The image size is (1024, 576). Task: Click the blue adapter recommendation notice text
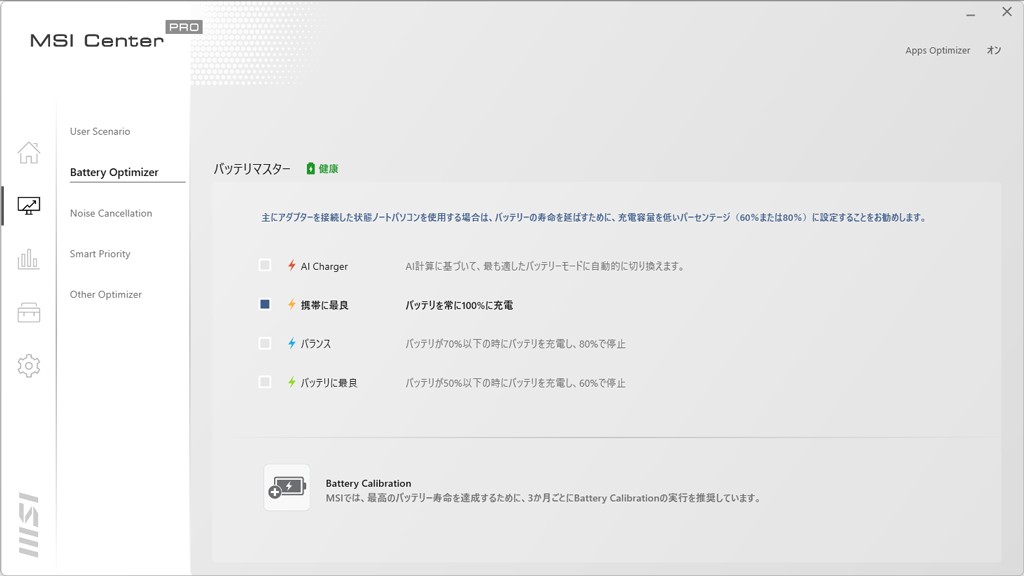594,217
